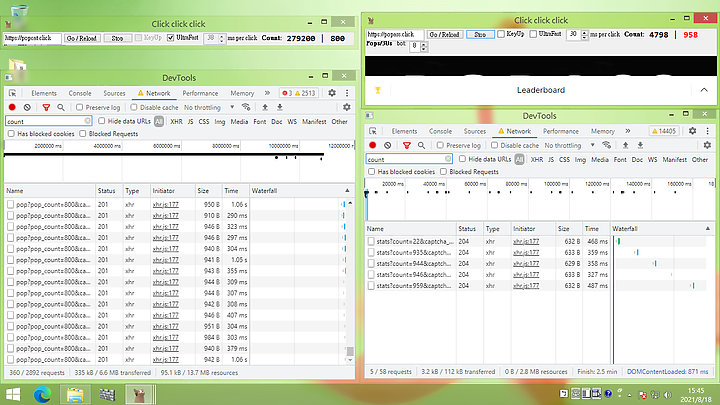Screen dimensions: 720x405
Task: Switch to Elements tab in right DevTools
Action: [x=404, y=131]
